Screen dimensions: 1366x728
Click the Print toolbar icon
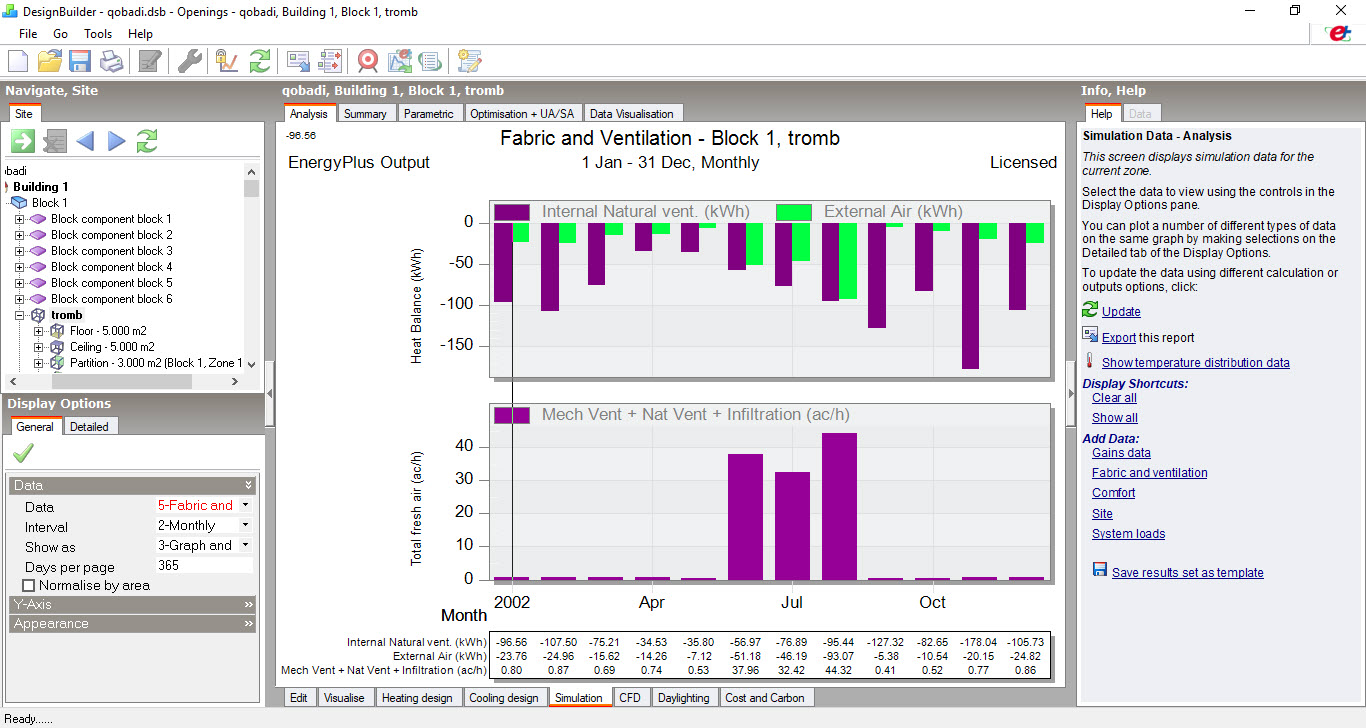111,61
